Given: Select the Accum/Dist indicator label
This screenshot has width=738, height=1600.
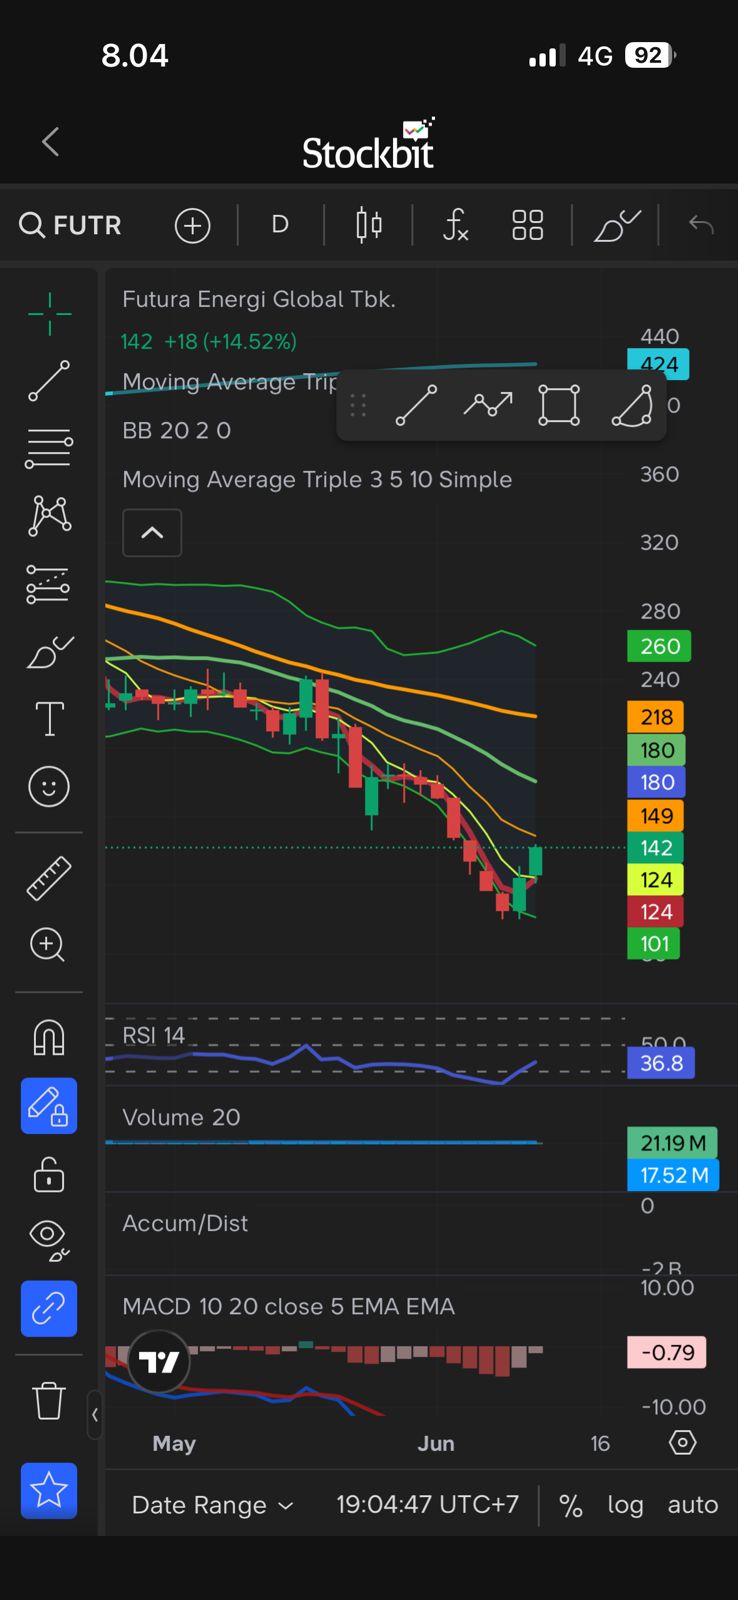Looking at the screenshot, I should click(x=185, y=1223).
